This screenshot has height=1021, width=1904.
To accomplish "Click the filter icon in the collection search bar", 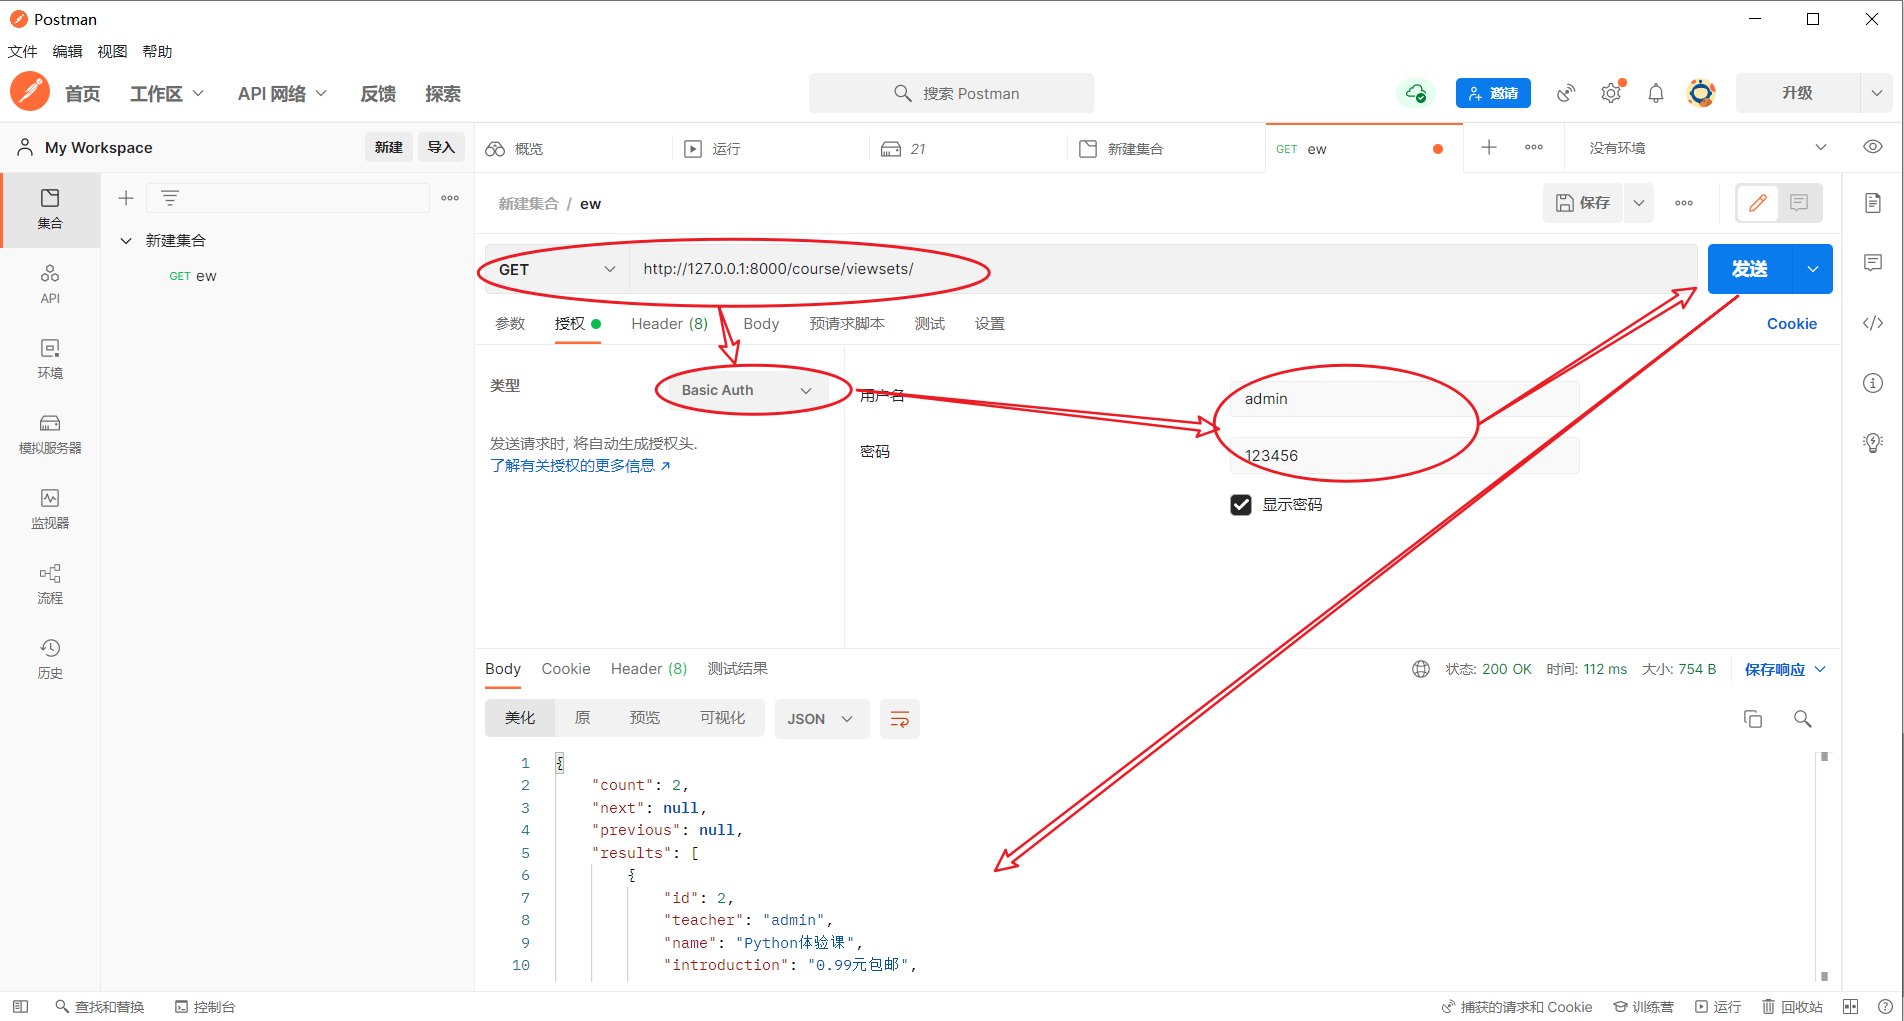I will click(x=170, y=198).
